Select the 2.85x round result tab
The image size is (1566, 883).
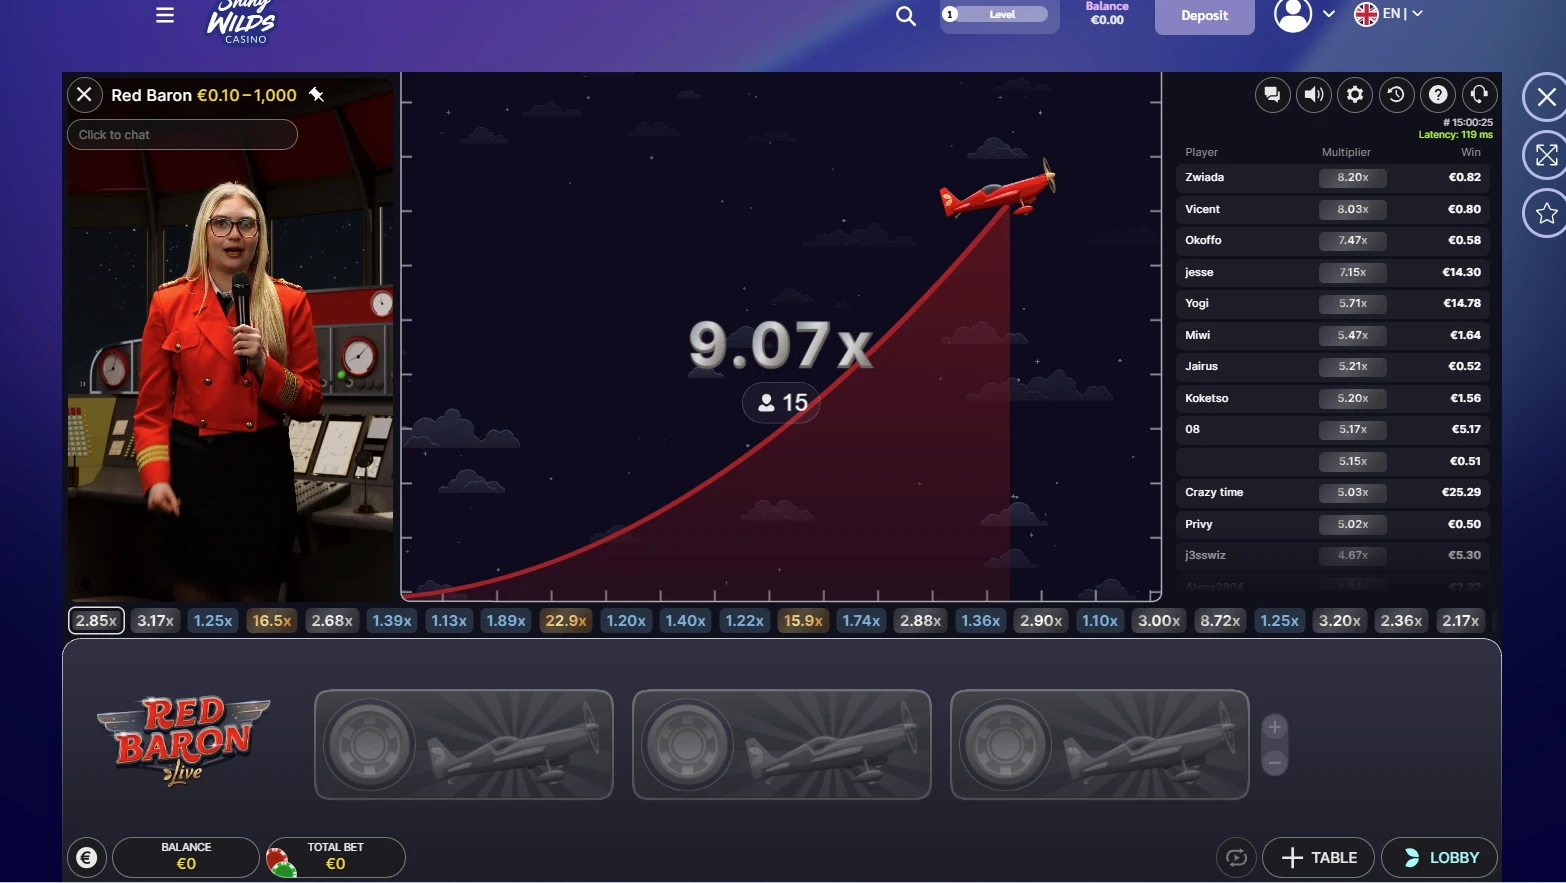pos(95,620)
